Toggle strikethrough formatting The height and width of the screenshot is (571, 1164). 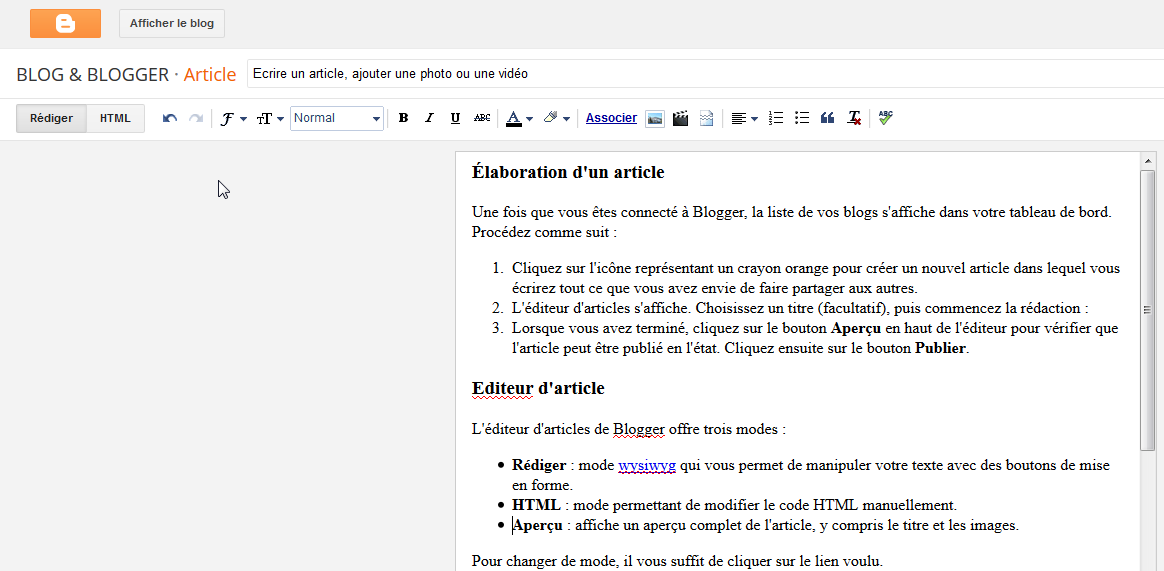click(482, 118)
